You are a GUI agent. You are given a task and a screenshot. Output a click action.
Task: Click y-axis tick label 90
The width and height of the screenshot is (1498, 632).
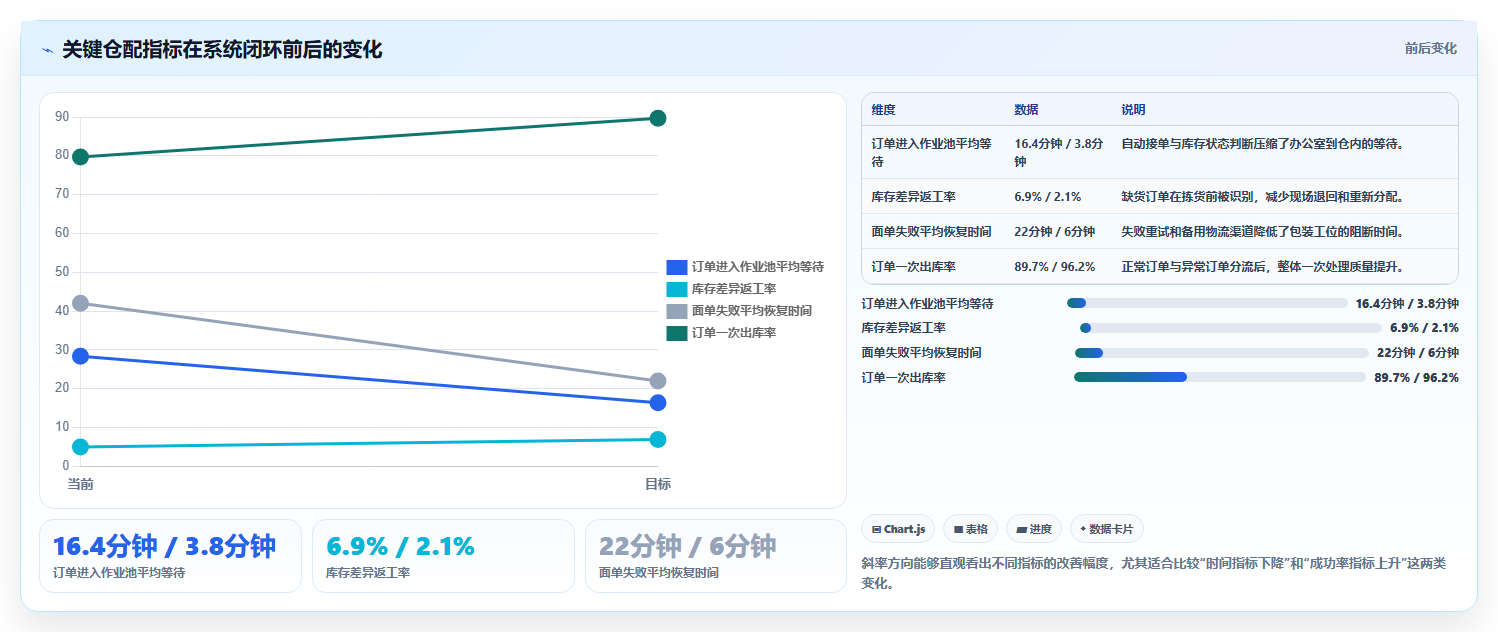[62, 117]
